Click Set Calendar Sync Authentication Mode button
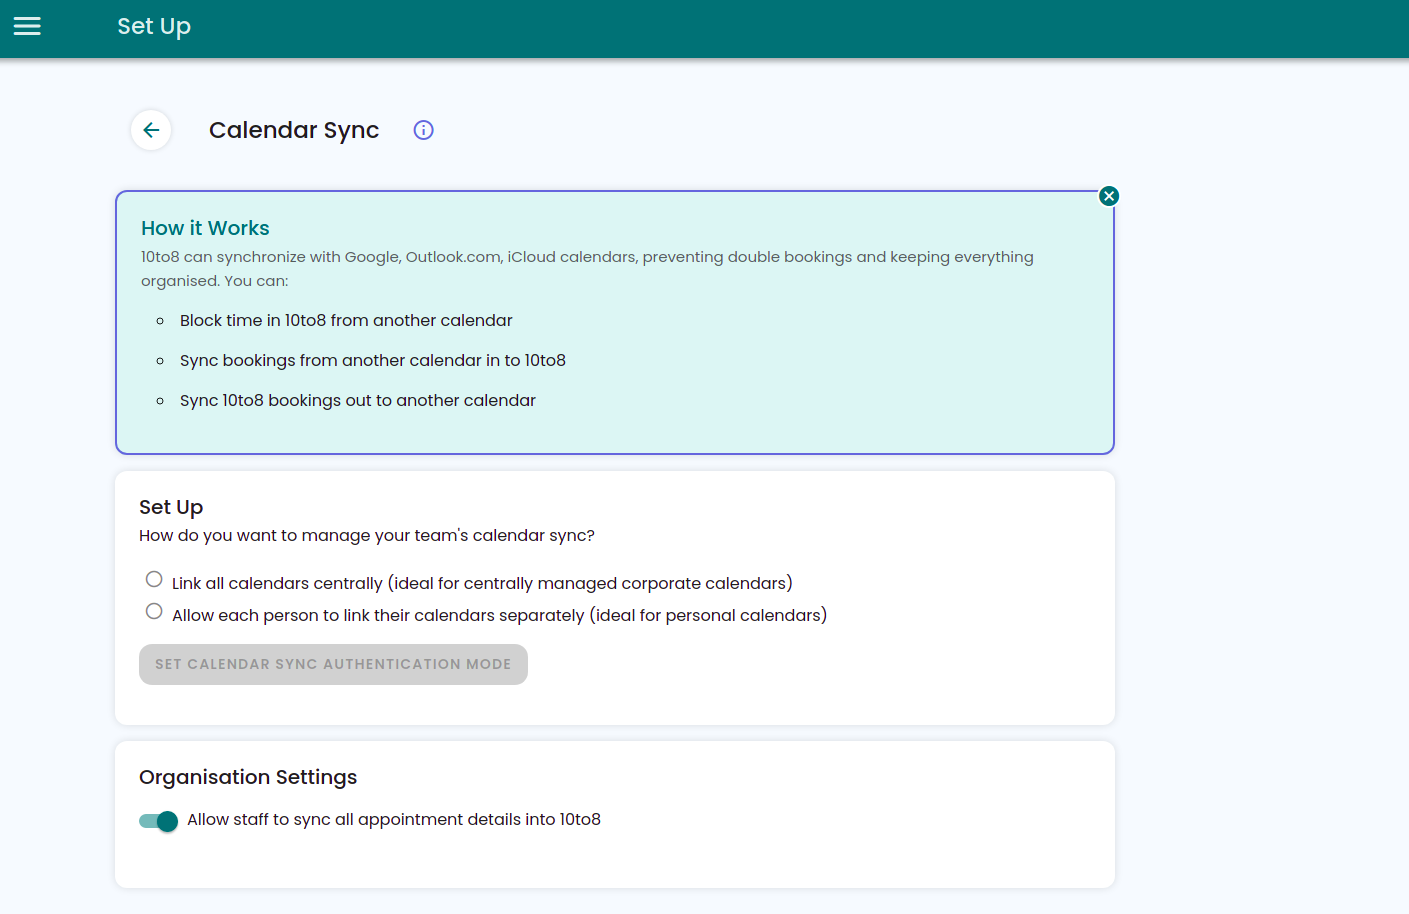Viewport: 1409px width, 914px height. pyautogui.click(x=333, y=664)
